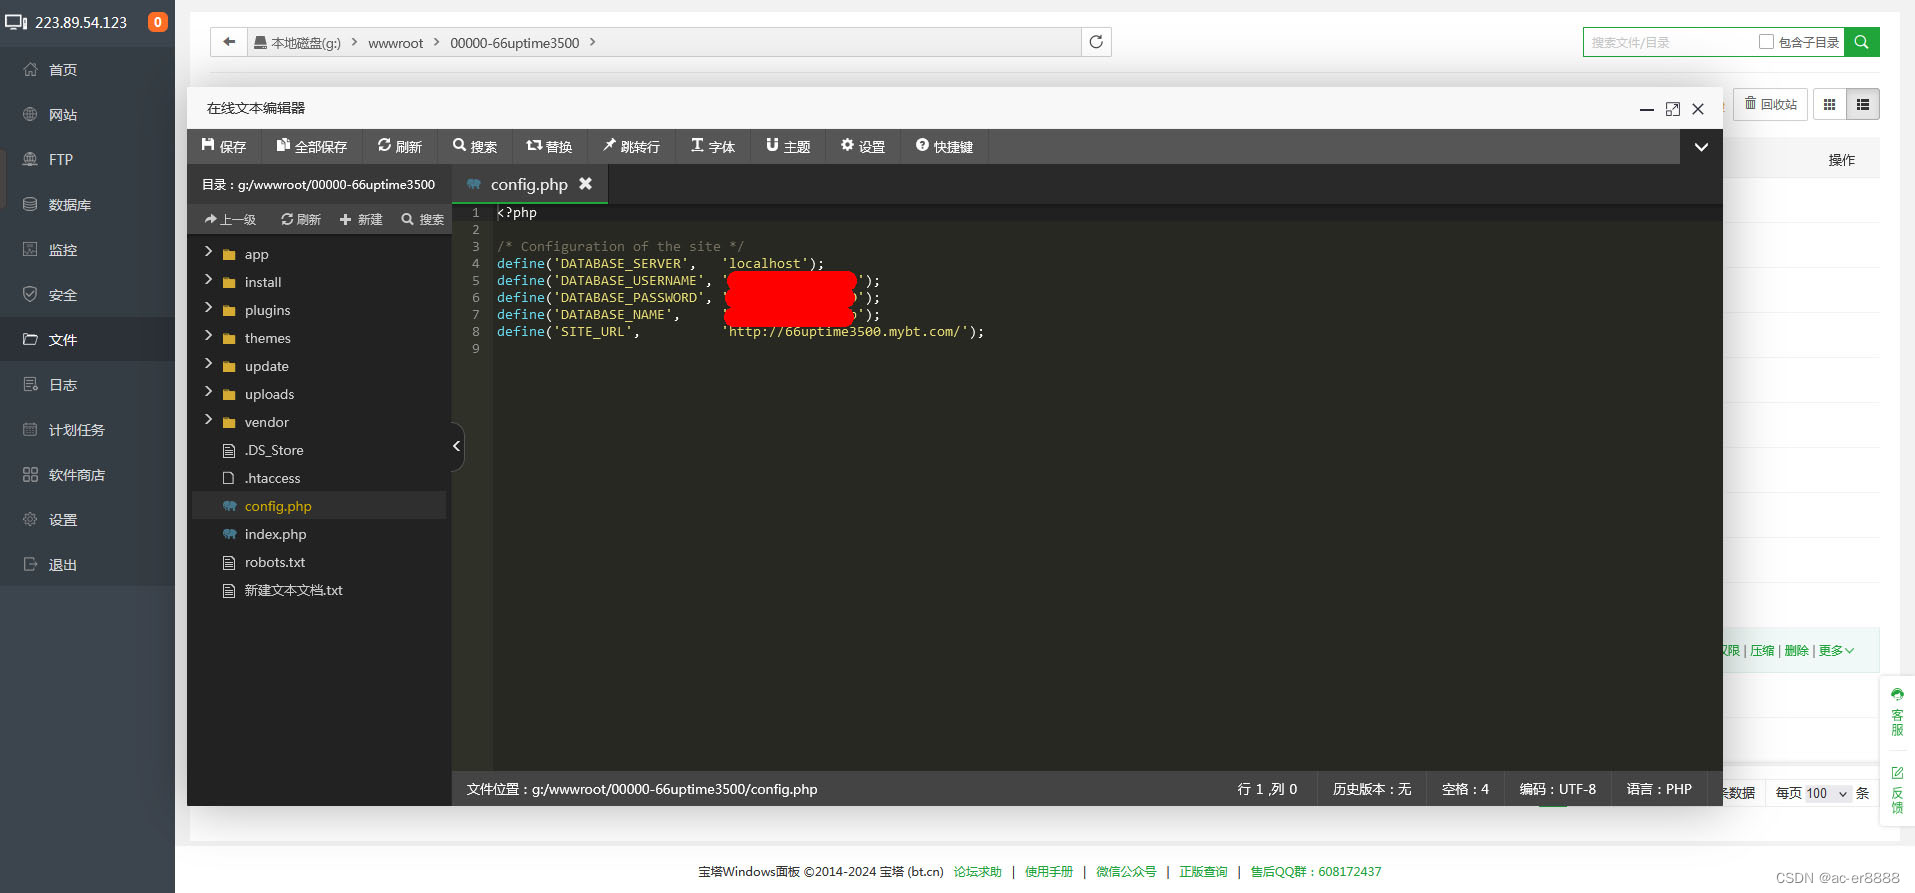1915x893 pixels.
Task: Open 跳转行 go to line
Action: tap(631, 146)
